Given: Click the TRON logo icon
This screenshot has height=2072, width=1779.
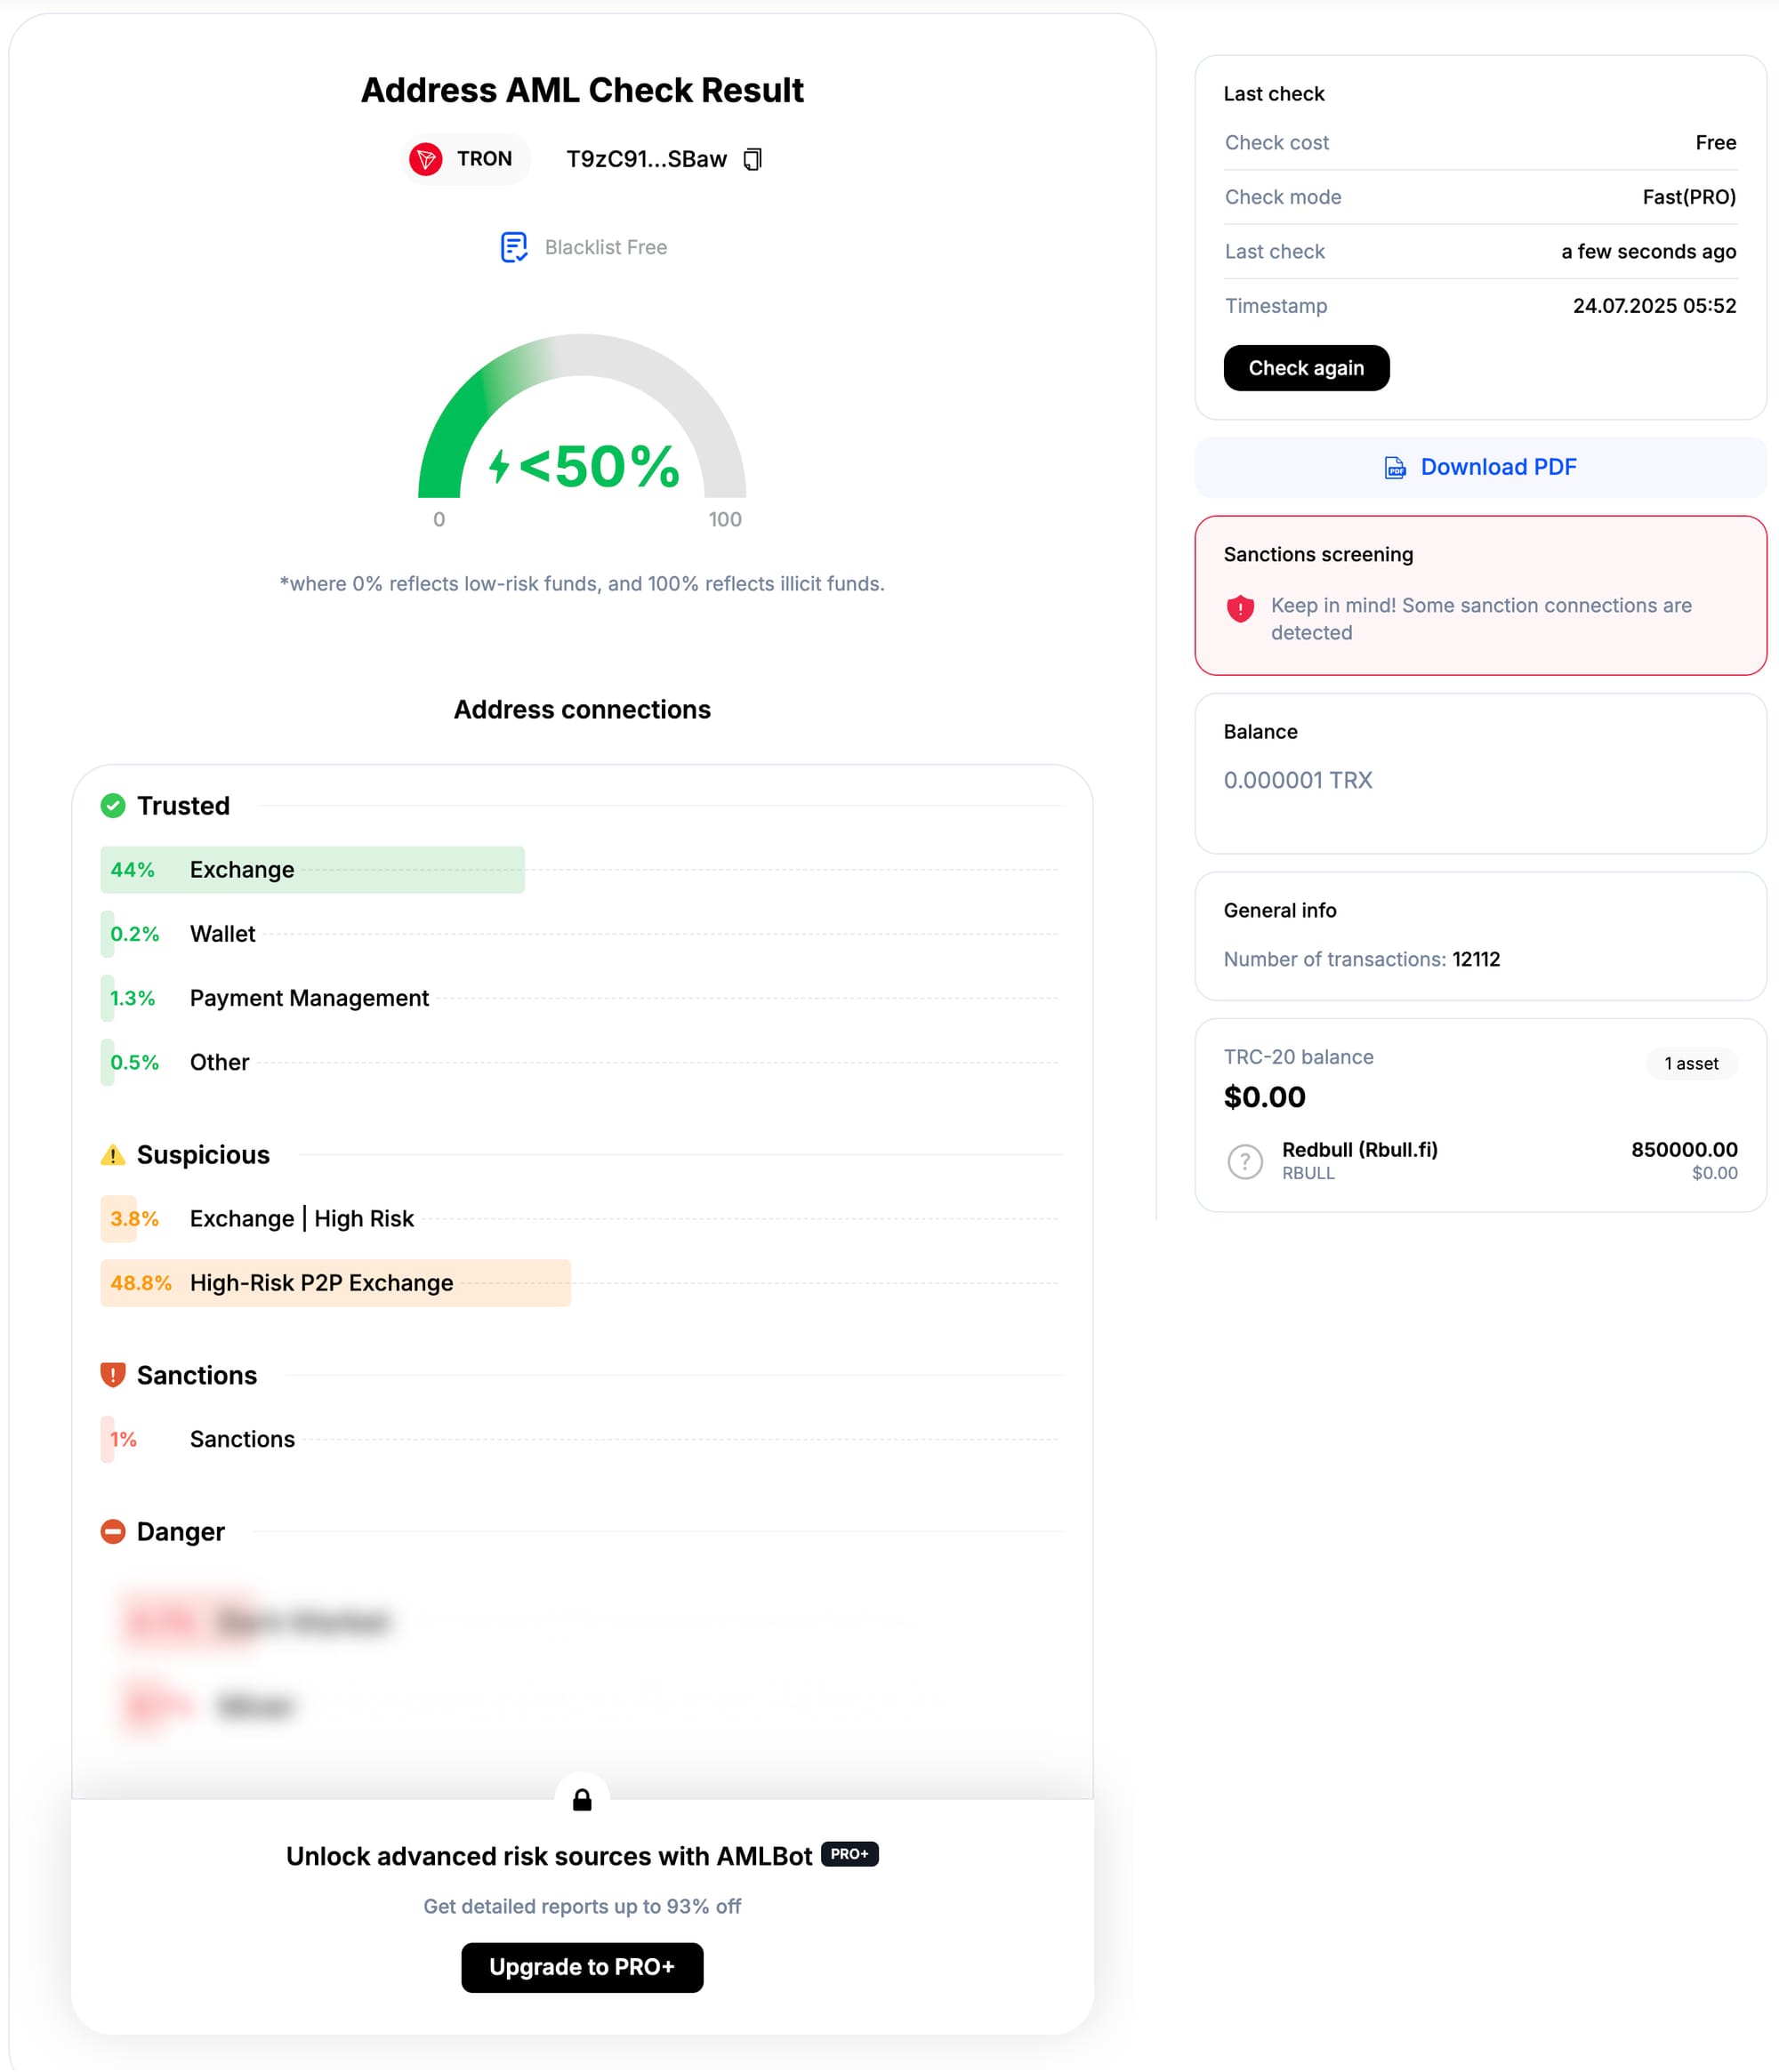Looking at the screenshot, I should 426,159.
